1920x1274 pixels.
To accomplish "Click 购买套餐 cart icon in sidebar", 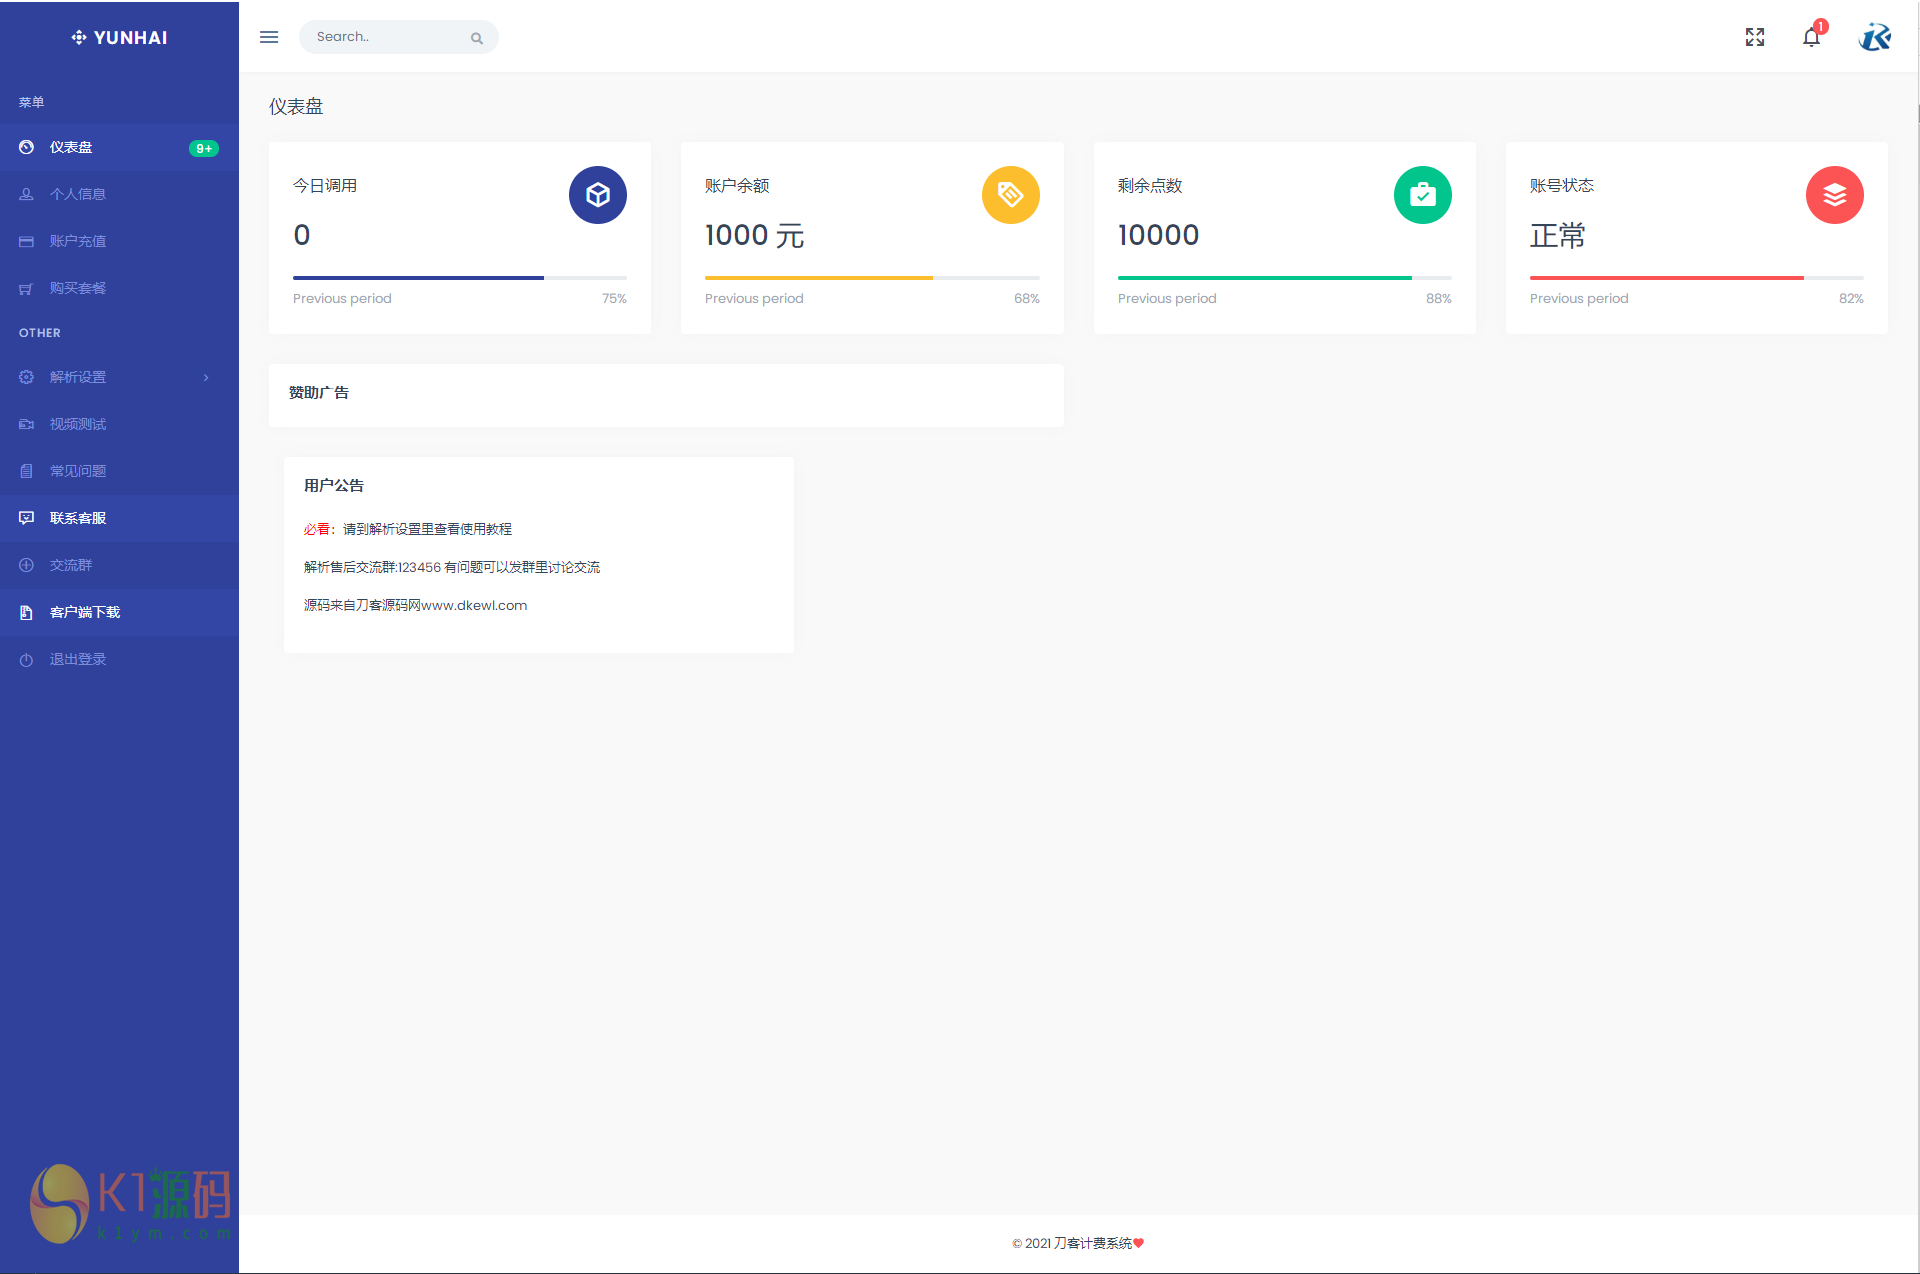I will point(26,289).
